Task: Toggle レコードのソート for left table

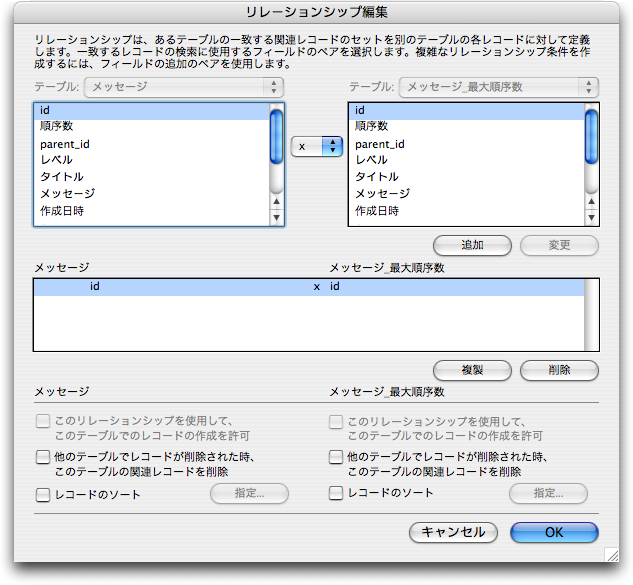Action: (43, 494)
